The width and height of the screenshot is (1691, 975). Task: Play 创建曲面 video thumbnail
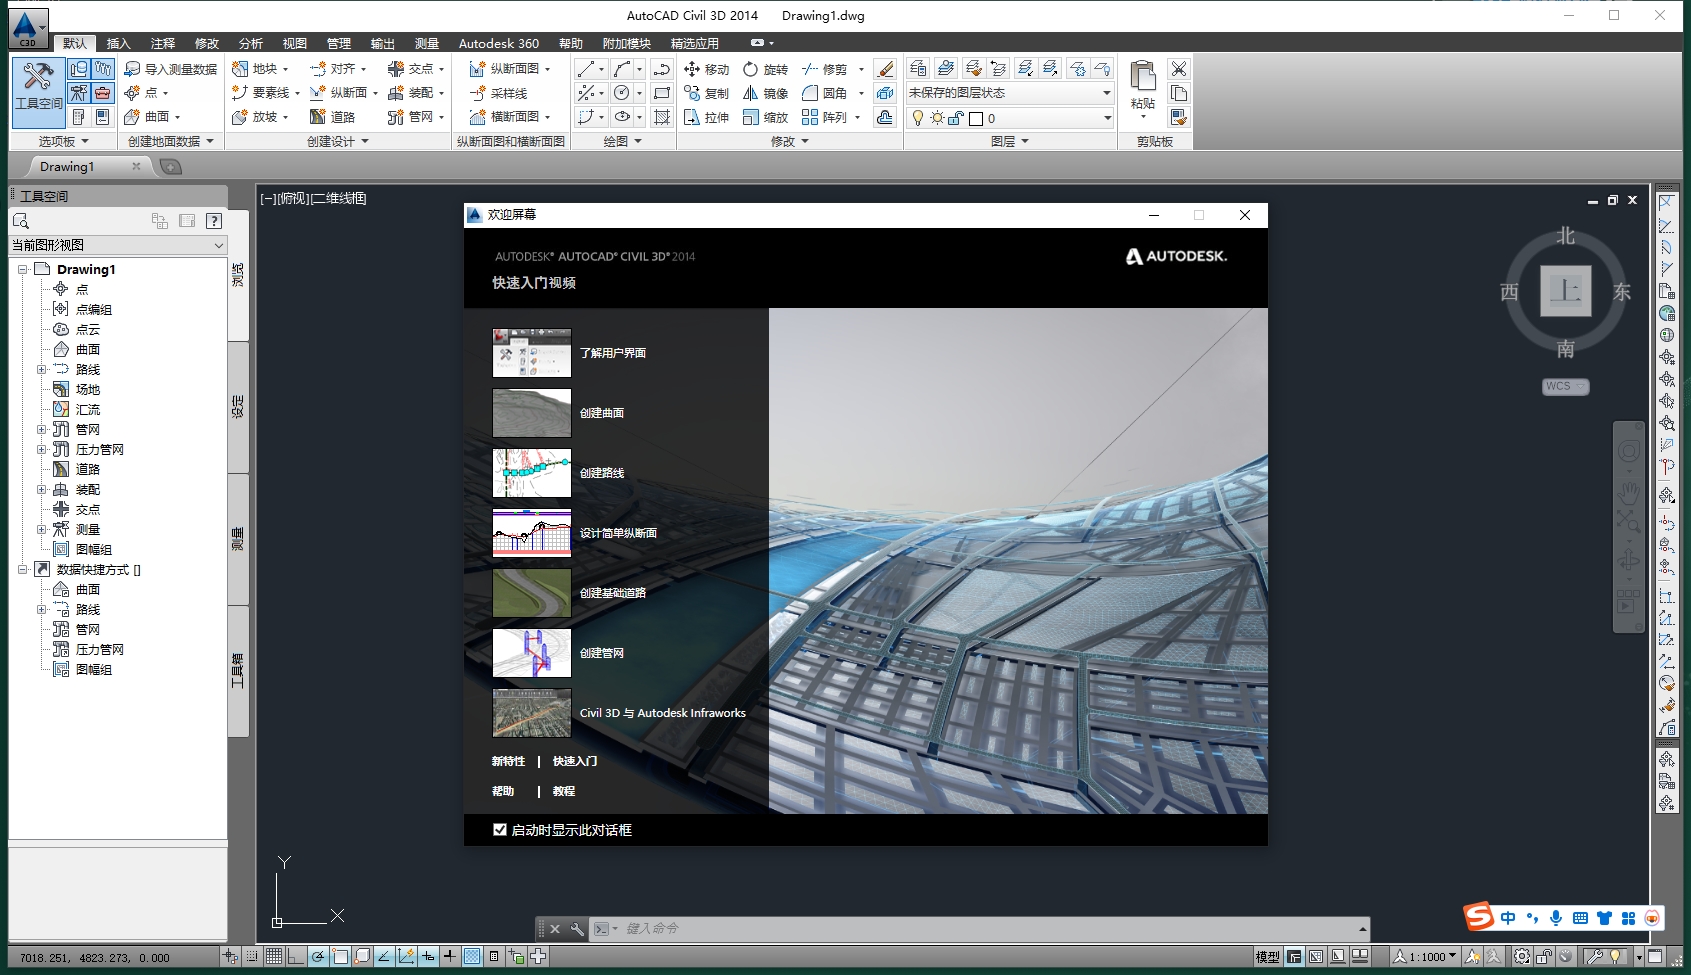tap(532, 413)
